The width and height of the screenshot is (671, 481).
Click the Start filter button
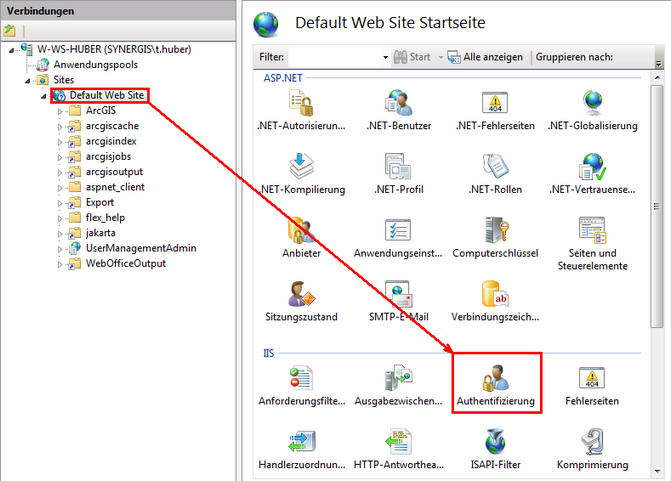[x=412, y=57]
